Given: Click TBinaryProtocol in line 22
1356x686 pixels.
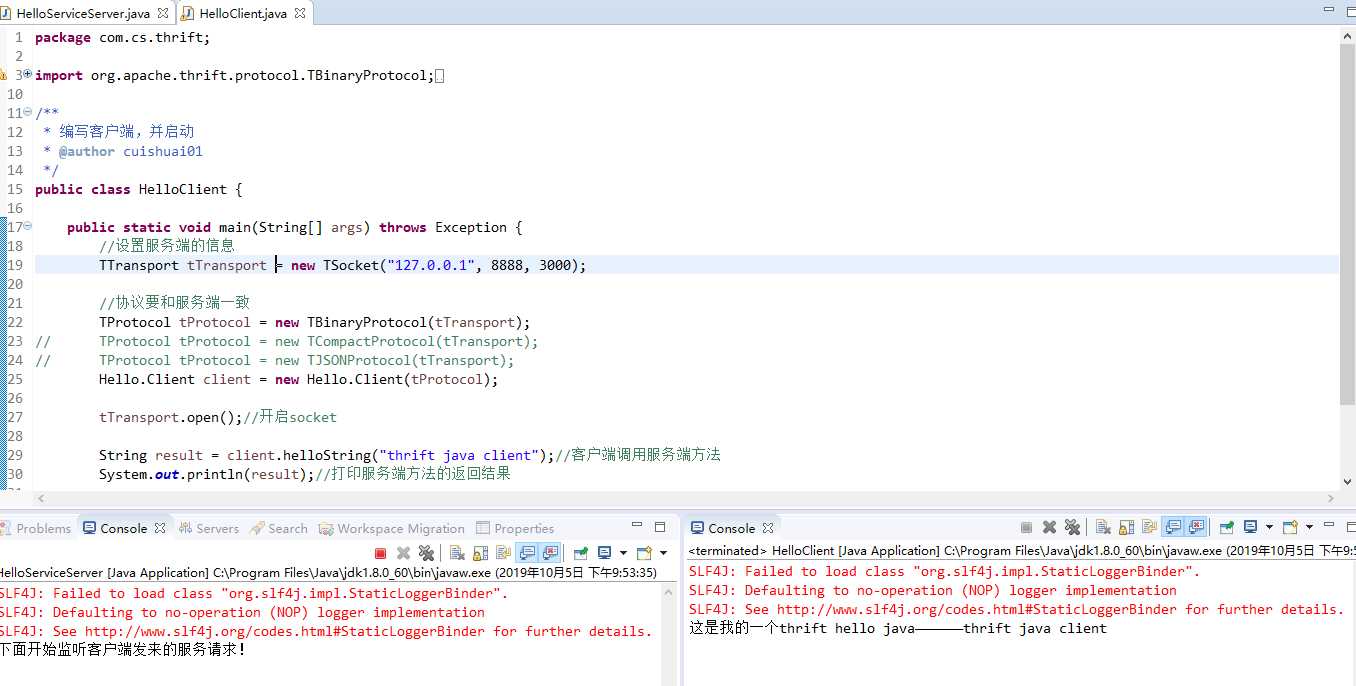Looking at the screenshot, I should tap(367, 322).
